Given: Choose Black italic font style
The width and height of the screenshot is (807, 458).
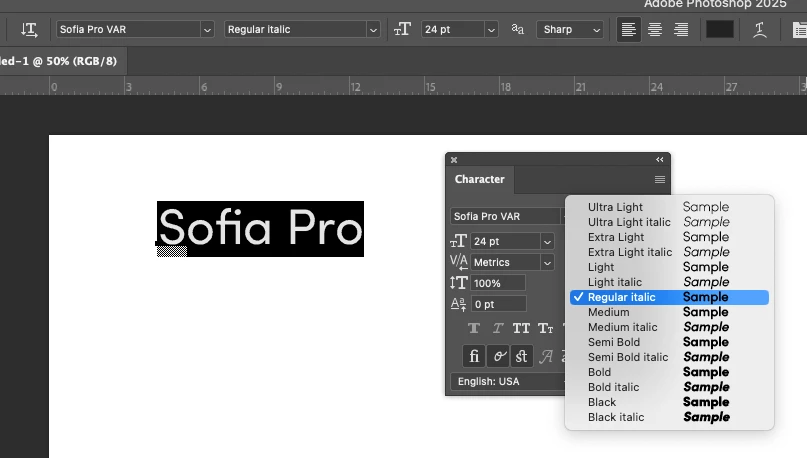Looking at the screenshot, I should [x=669, y=417].
